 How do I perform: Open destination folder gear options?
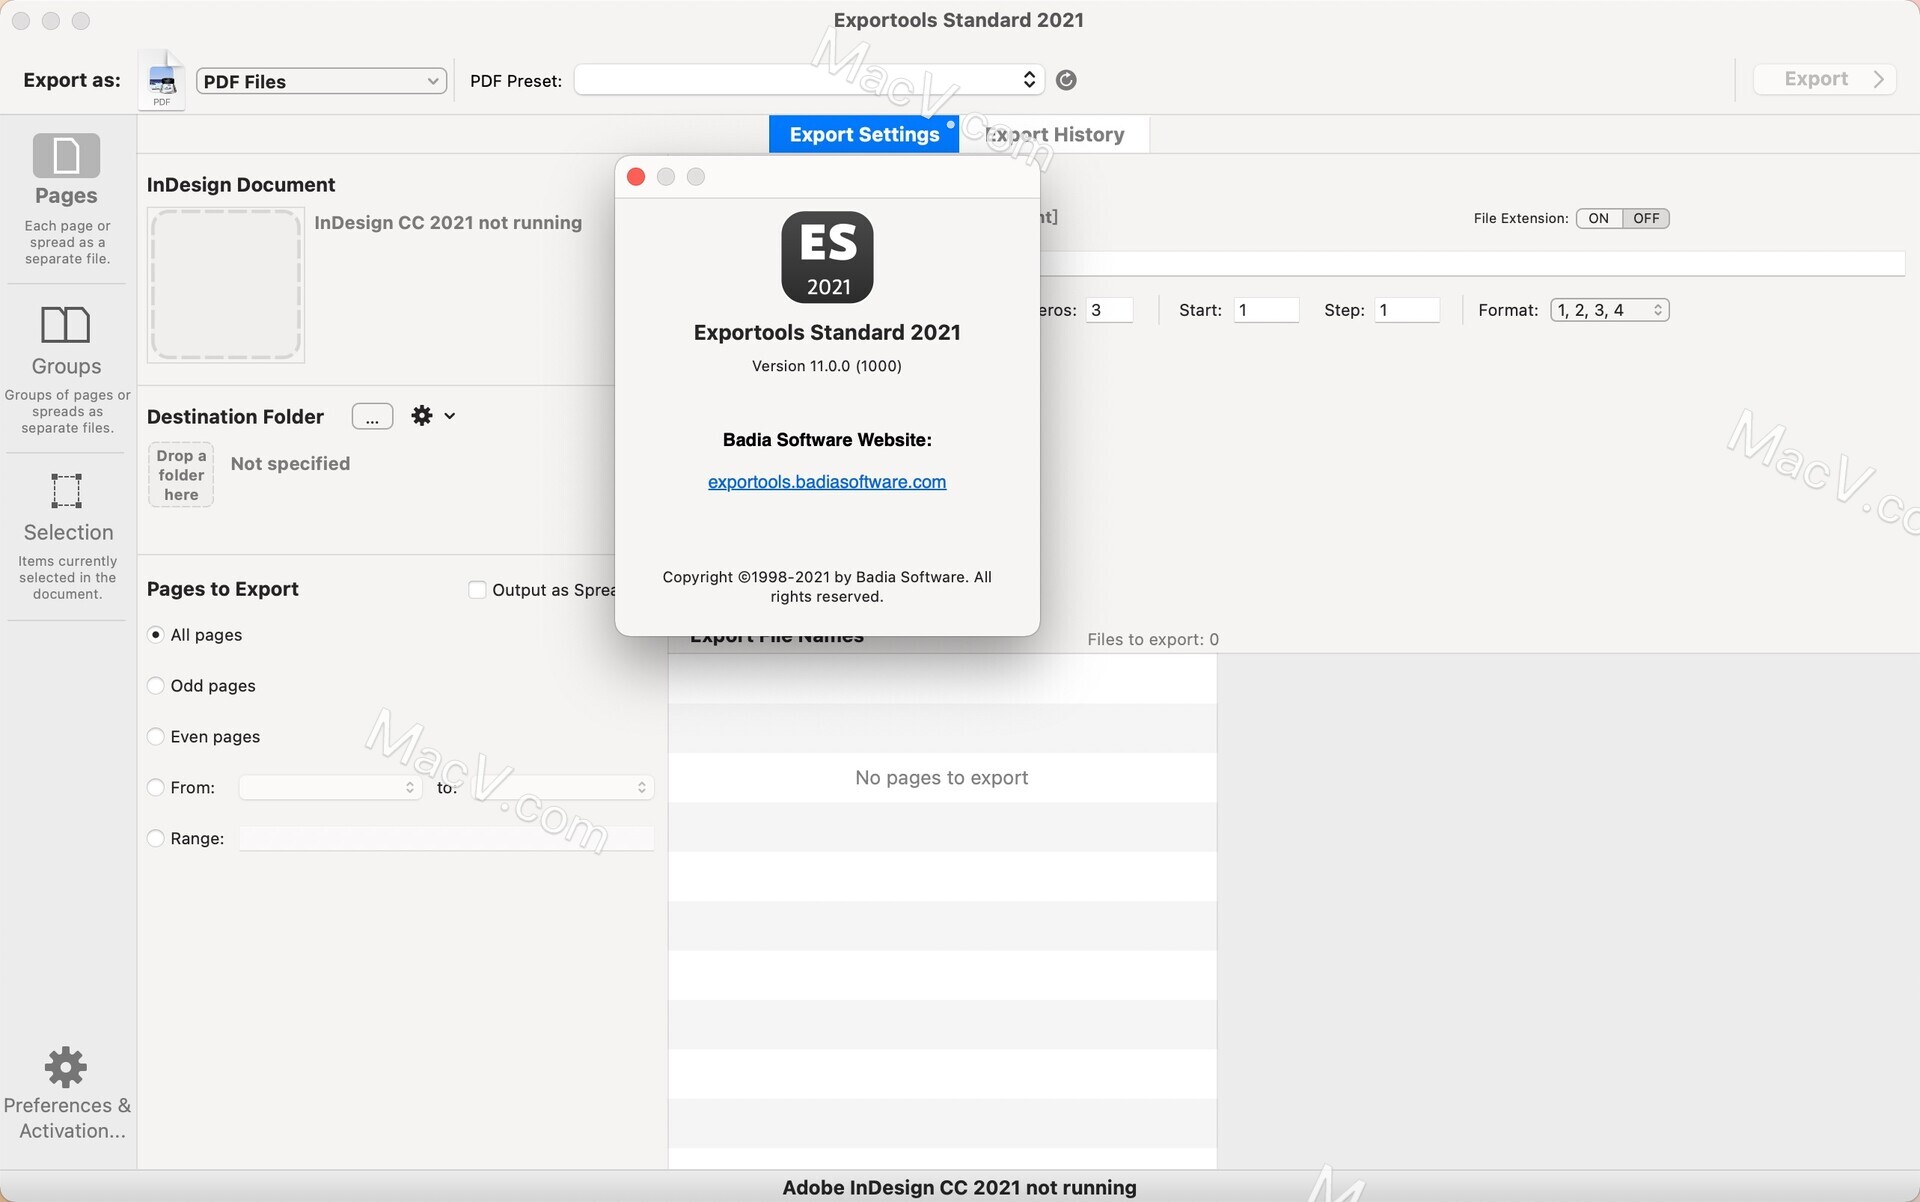tap(422, 415)
